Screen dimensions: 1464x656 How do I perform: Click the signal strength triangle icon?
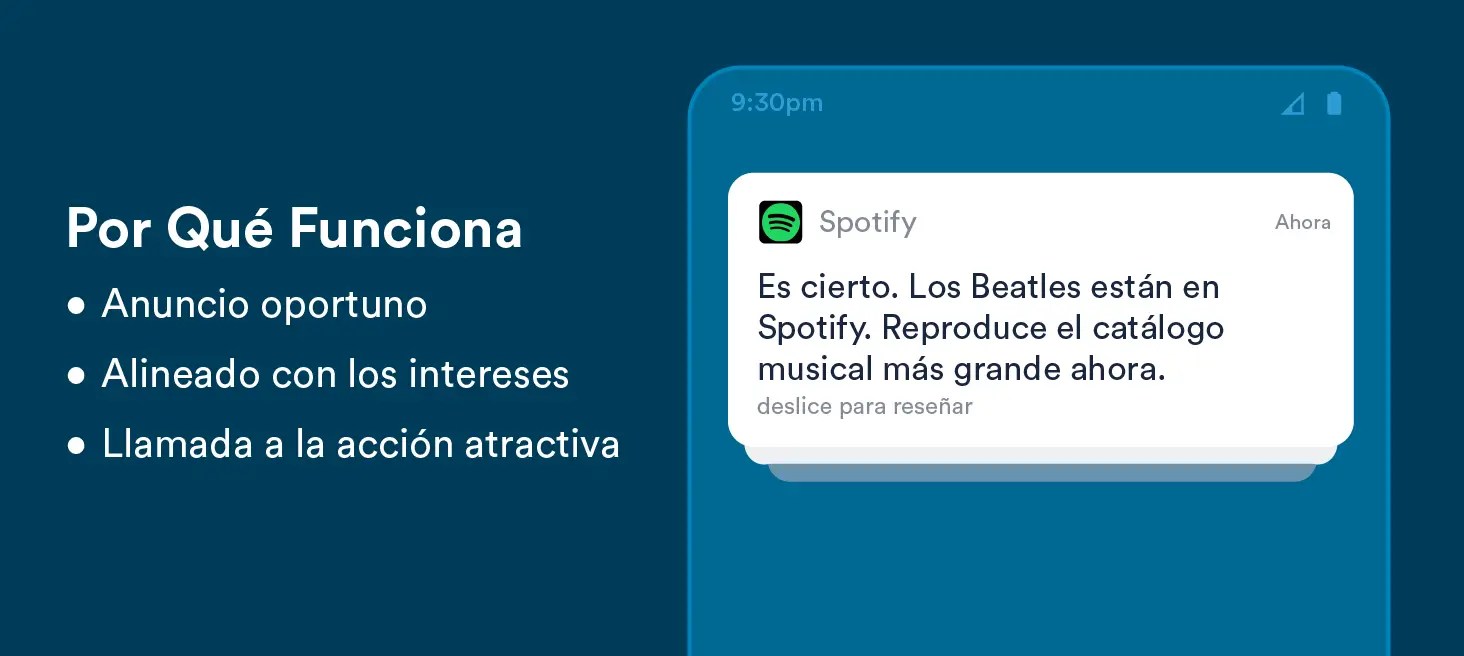[x=1293, y=104]
